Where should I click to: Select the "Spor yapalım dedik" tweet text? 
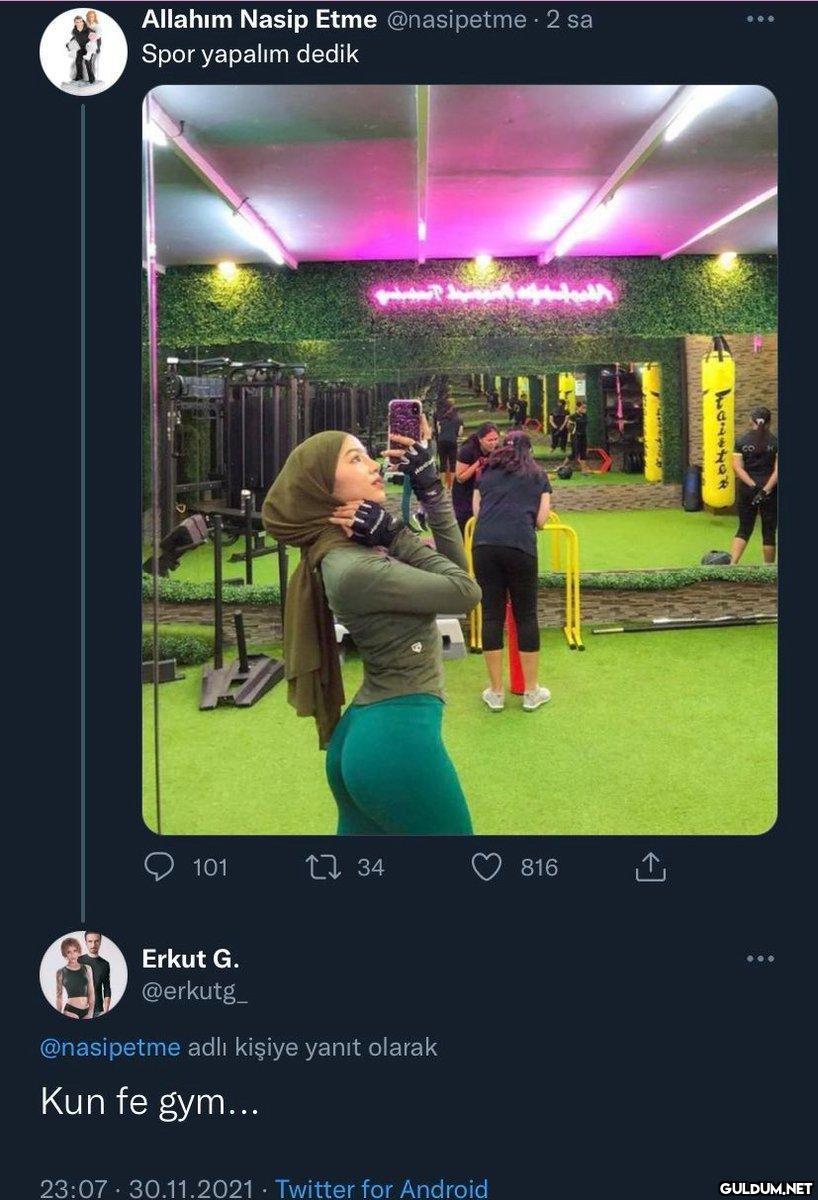(x=250, y=54)
